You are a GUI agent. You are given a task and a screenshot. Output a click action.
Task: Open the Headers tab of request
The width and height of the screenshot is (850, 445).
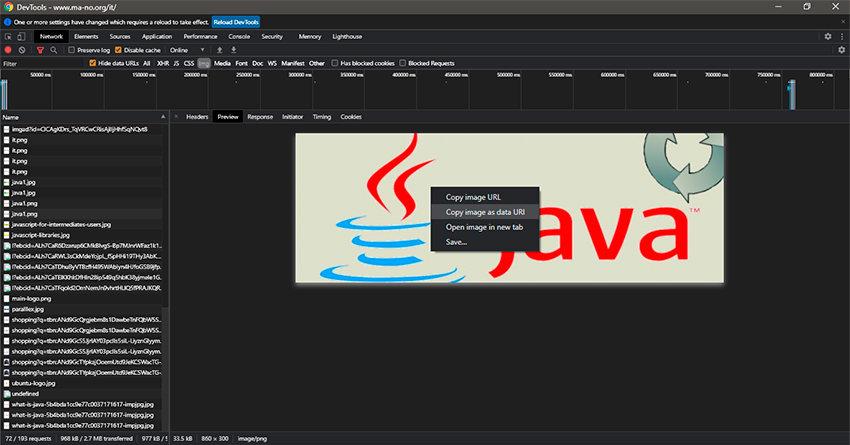coord(197,117)
